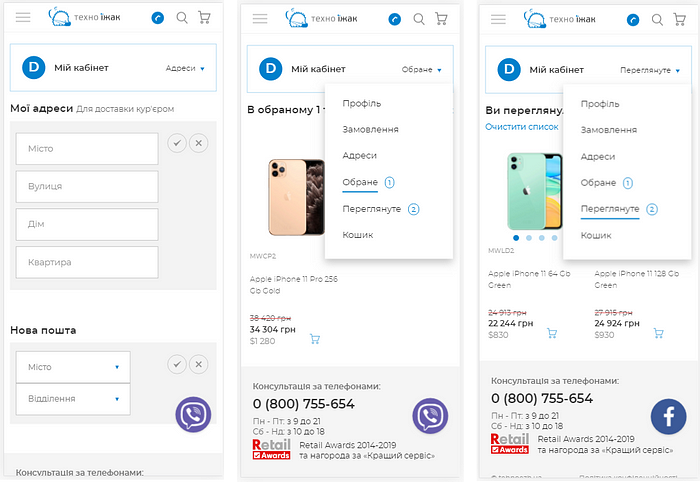The height and width of the screenshot is (482, 700).
Task: Open hamburger menu in the left screen
Action: click(x=23, y=17)
